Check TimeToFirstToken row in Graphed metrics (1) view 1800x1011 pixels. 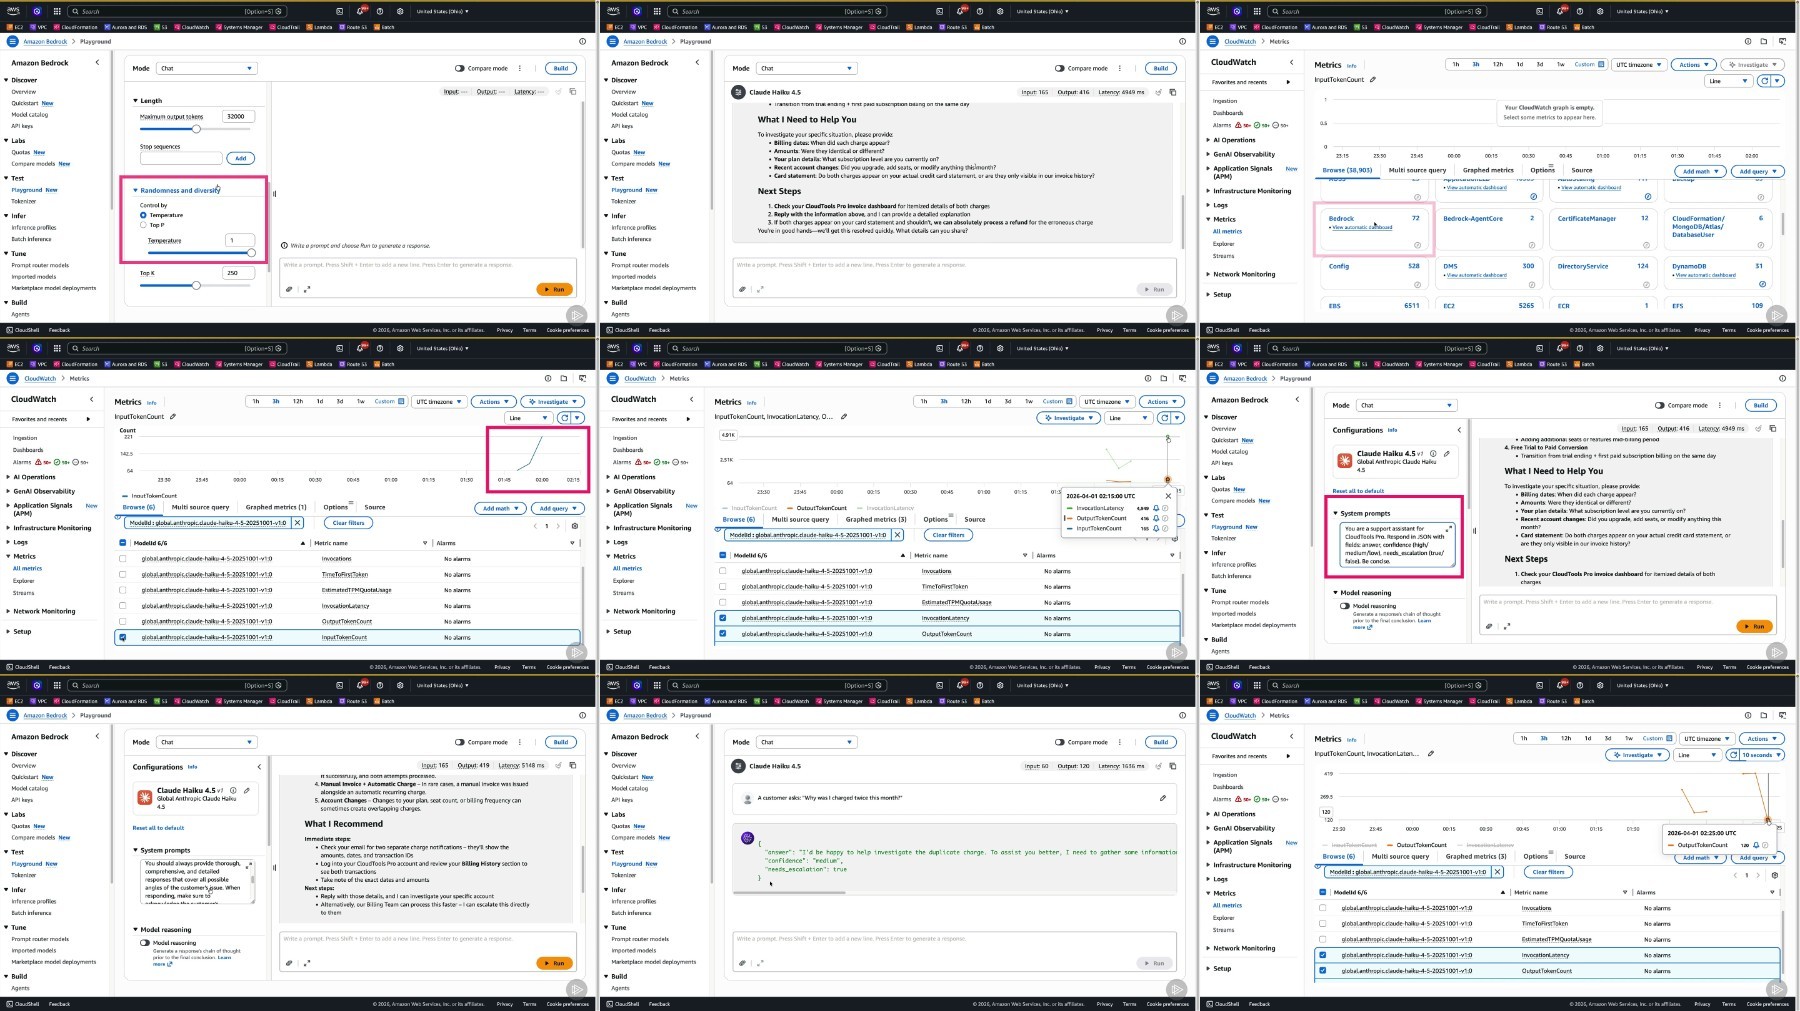pos(123,574)
